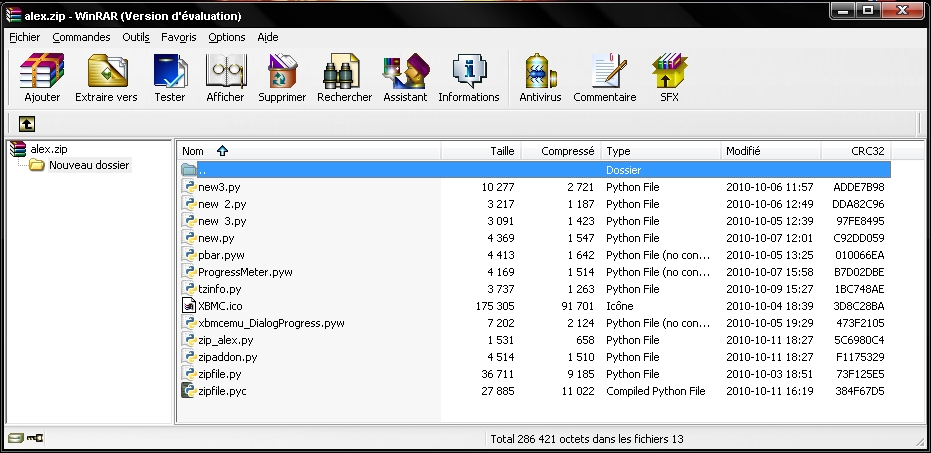Sort by the Taille column header
This screenshot has width=931, height=453.
(502, 151)
